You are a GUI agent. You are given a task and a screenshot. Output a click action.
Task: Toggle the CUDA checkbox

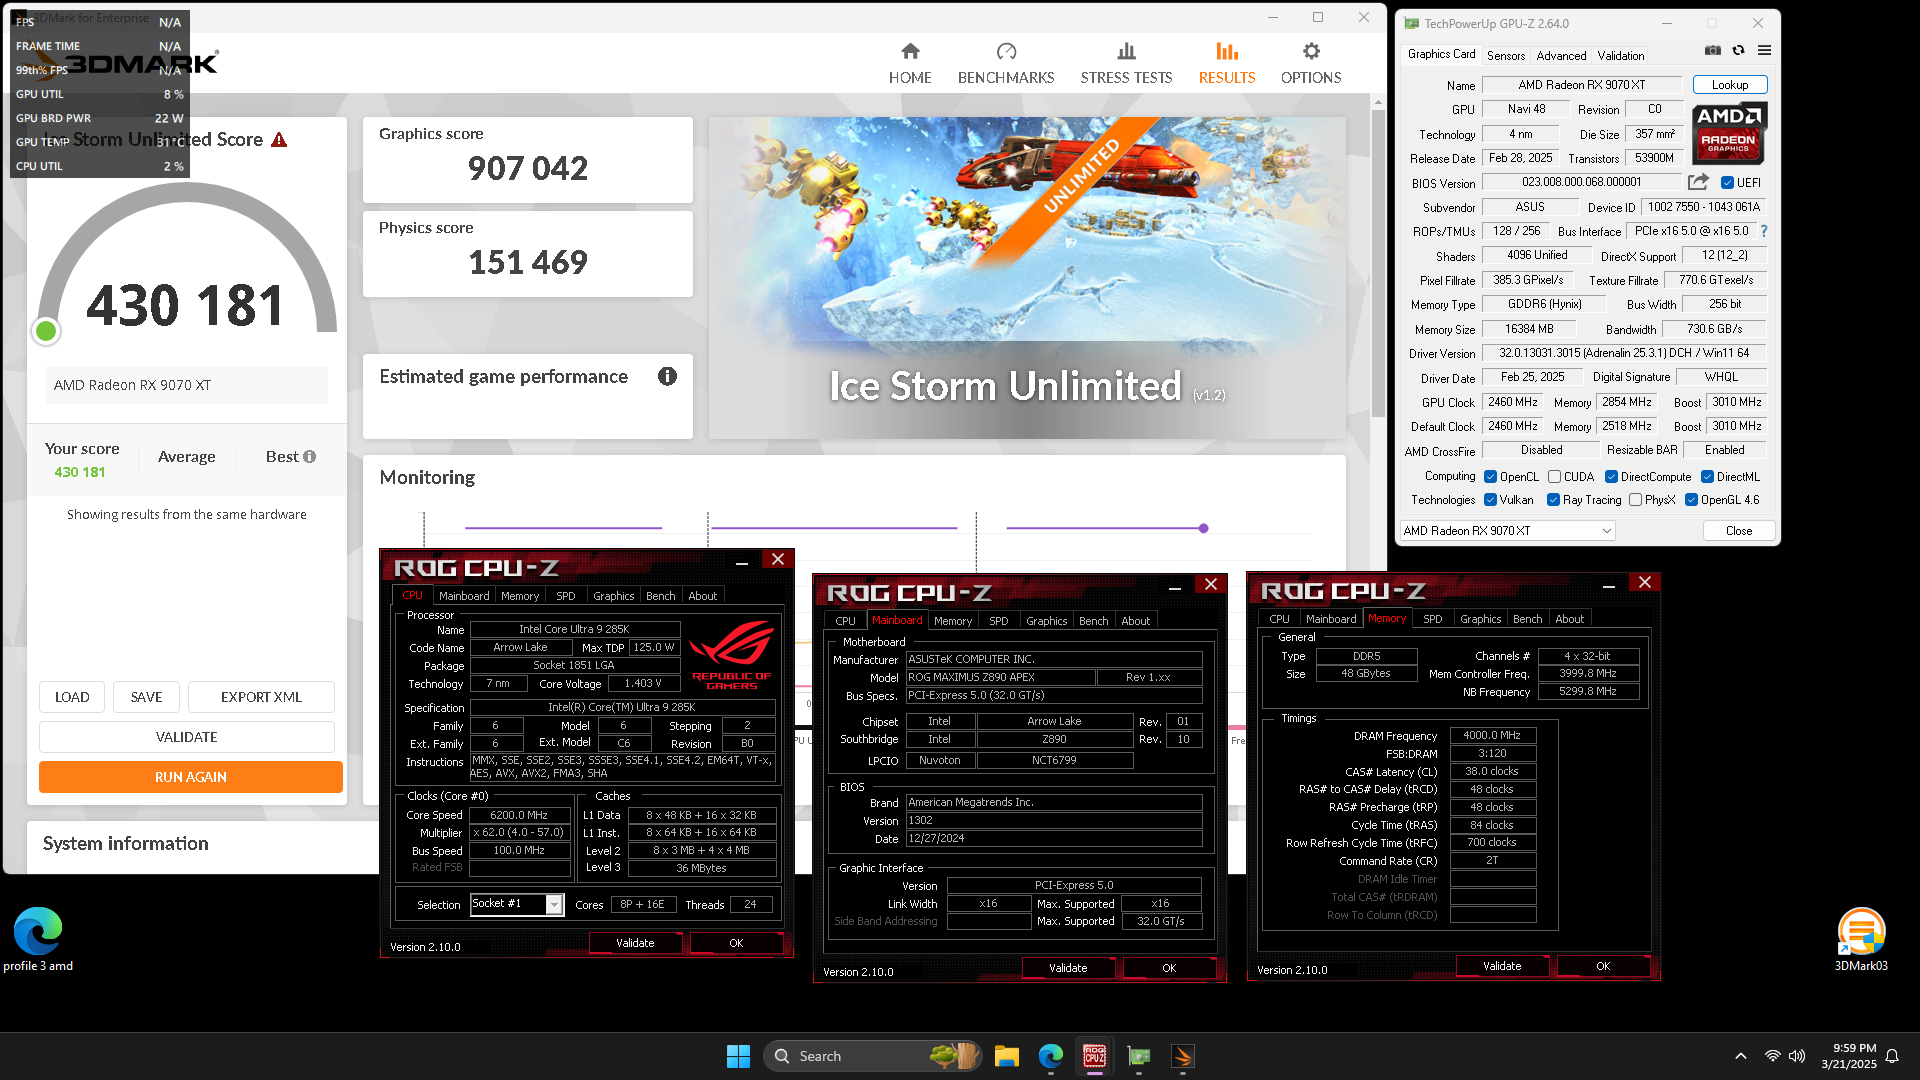(1554, 477)
